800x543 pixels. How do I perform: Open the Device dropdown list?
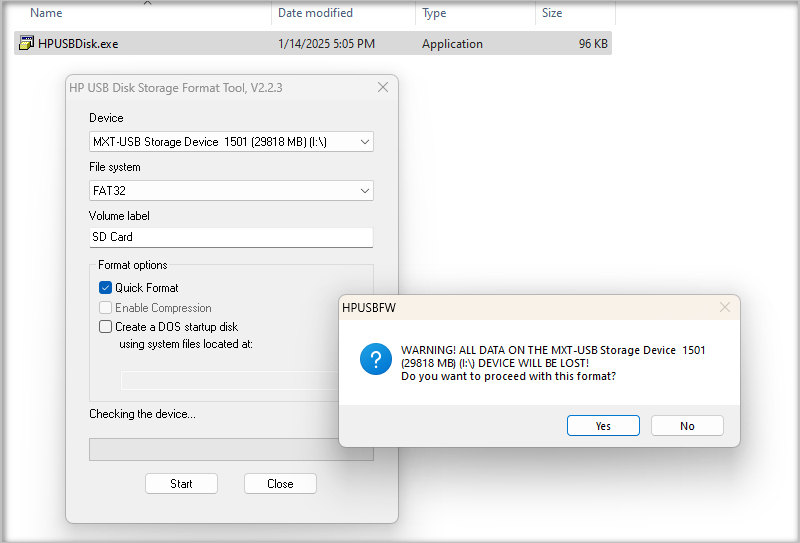[231, 141]
